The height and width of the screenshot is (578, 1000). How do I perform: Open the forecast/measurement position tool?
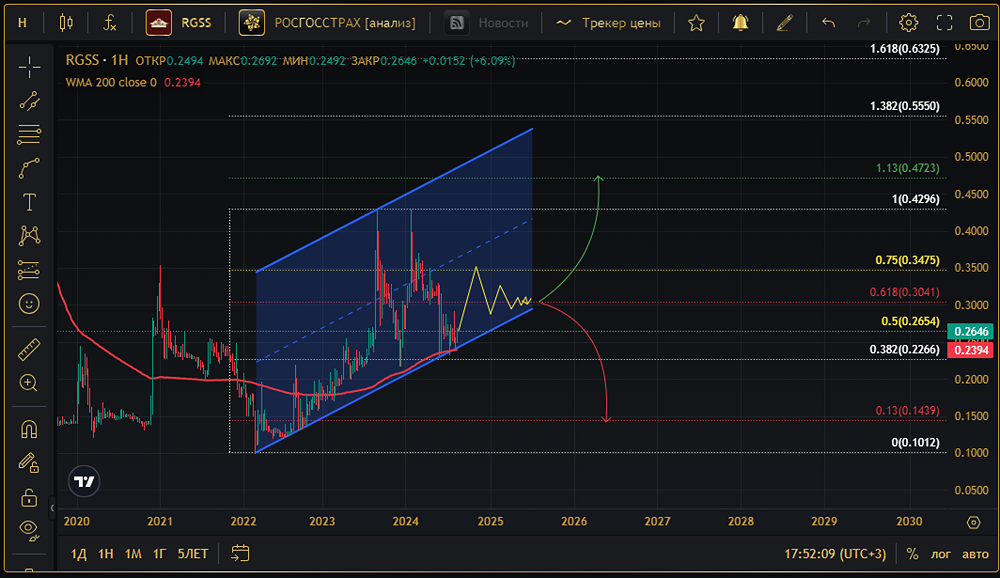29,270
